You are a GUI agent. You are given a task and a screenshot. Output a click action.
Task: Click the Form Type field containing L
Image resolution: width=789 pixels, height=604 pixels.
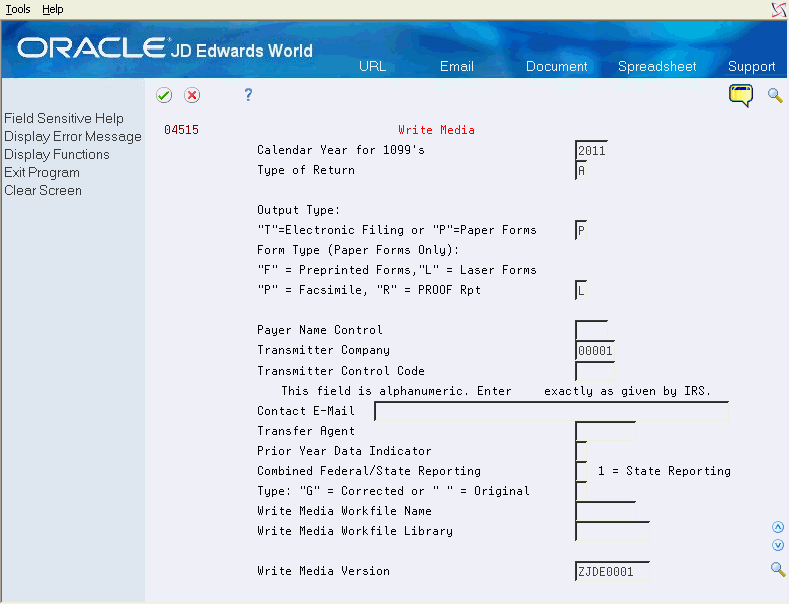[581, 290]
